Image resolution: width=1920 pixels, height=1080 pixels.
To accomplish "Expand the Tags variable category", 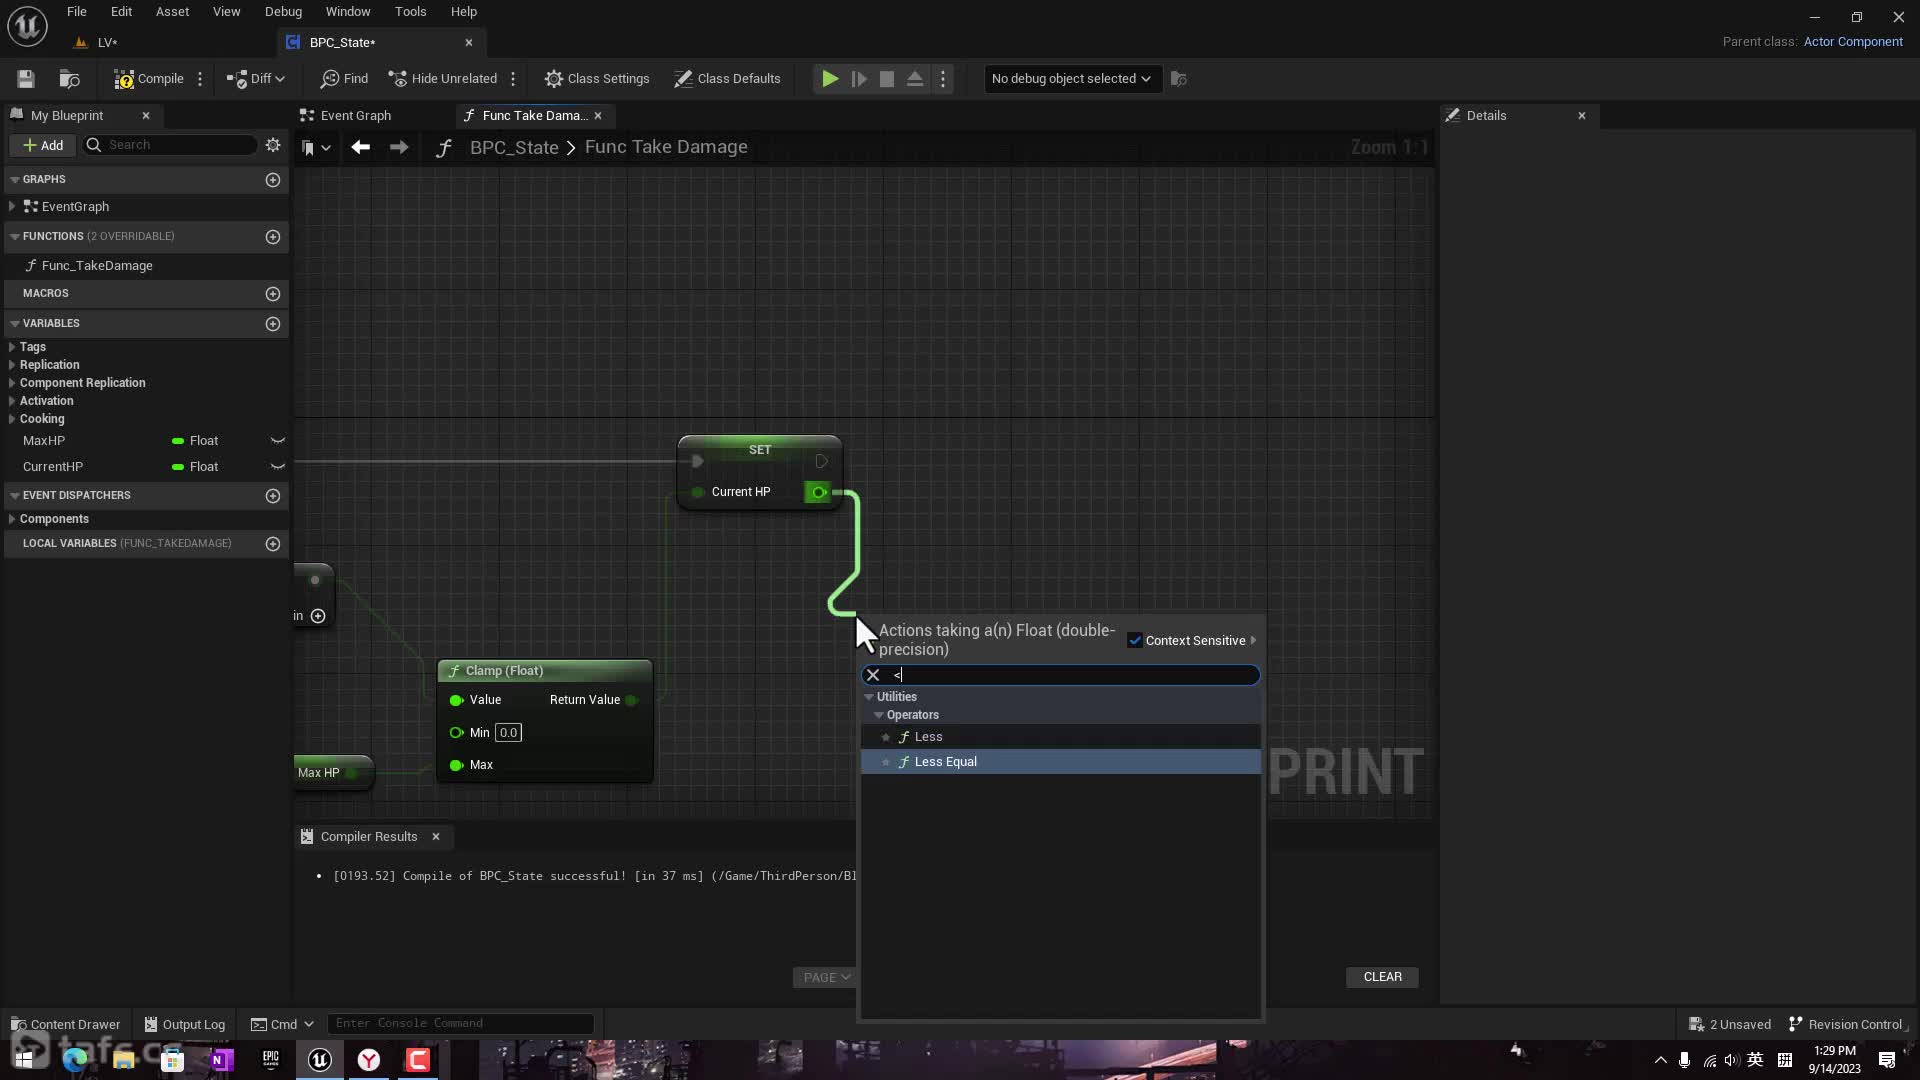I will (12, 347).
